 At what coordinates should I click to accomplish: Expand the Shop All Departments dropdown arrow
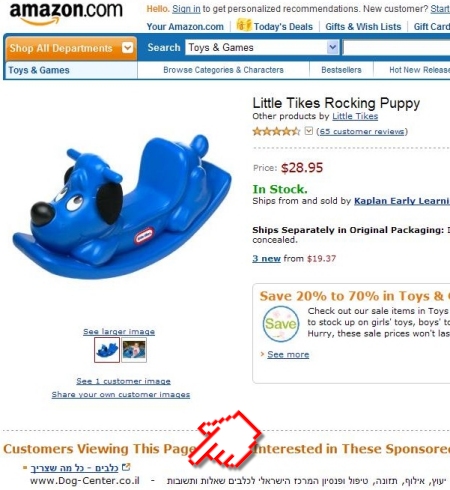[x=127, y=48]
